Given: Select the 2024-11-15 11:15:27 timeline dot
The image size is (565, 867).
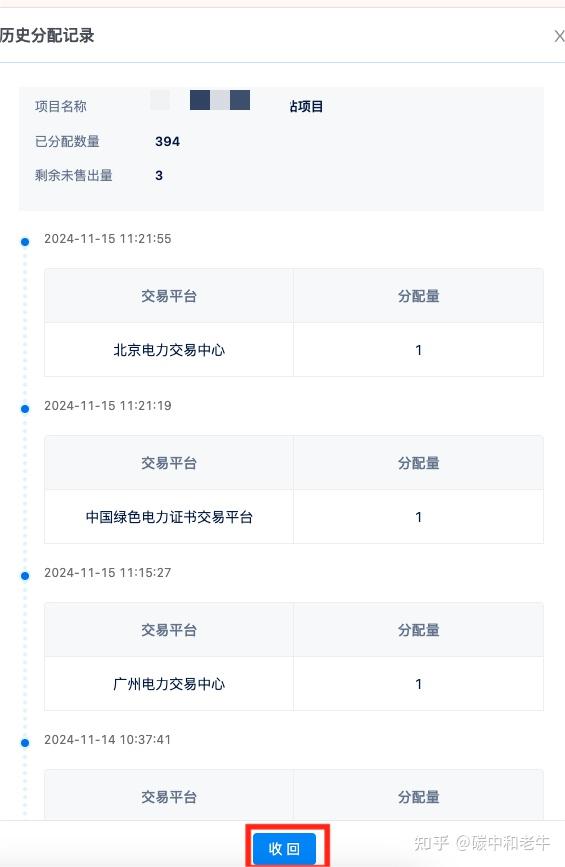Looking at the screenshot, I should point(25,576).
